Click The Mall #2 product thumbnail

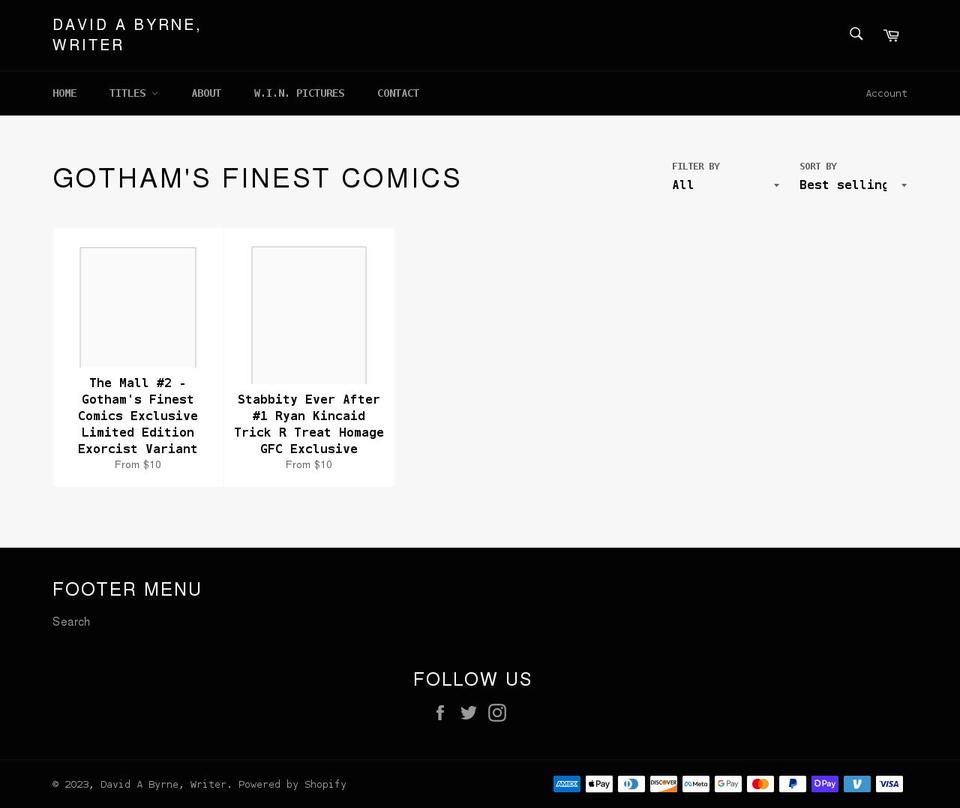138,307
